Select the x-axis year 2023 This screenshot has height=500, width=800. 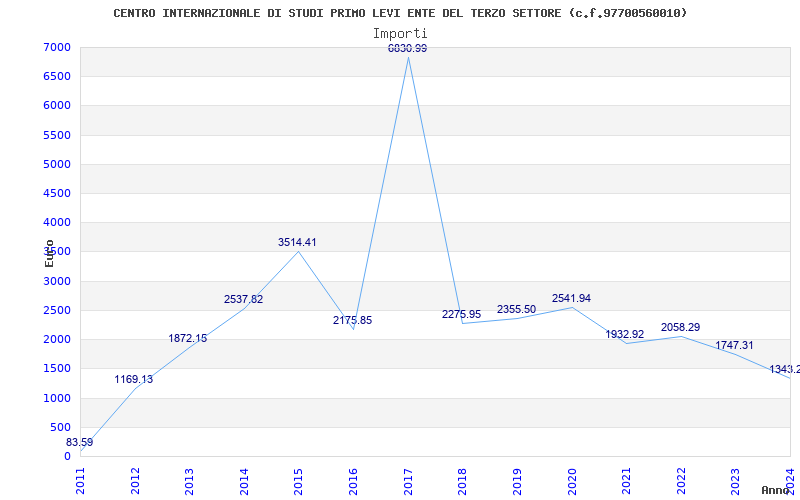[735, 482]
